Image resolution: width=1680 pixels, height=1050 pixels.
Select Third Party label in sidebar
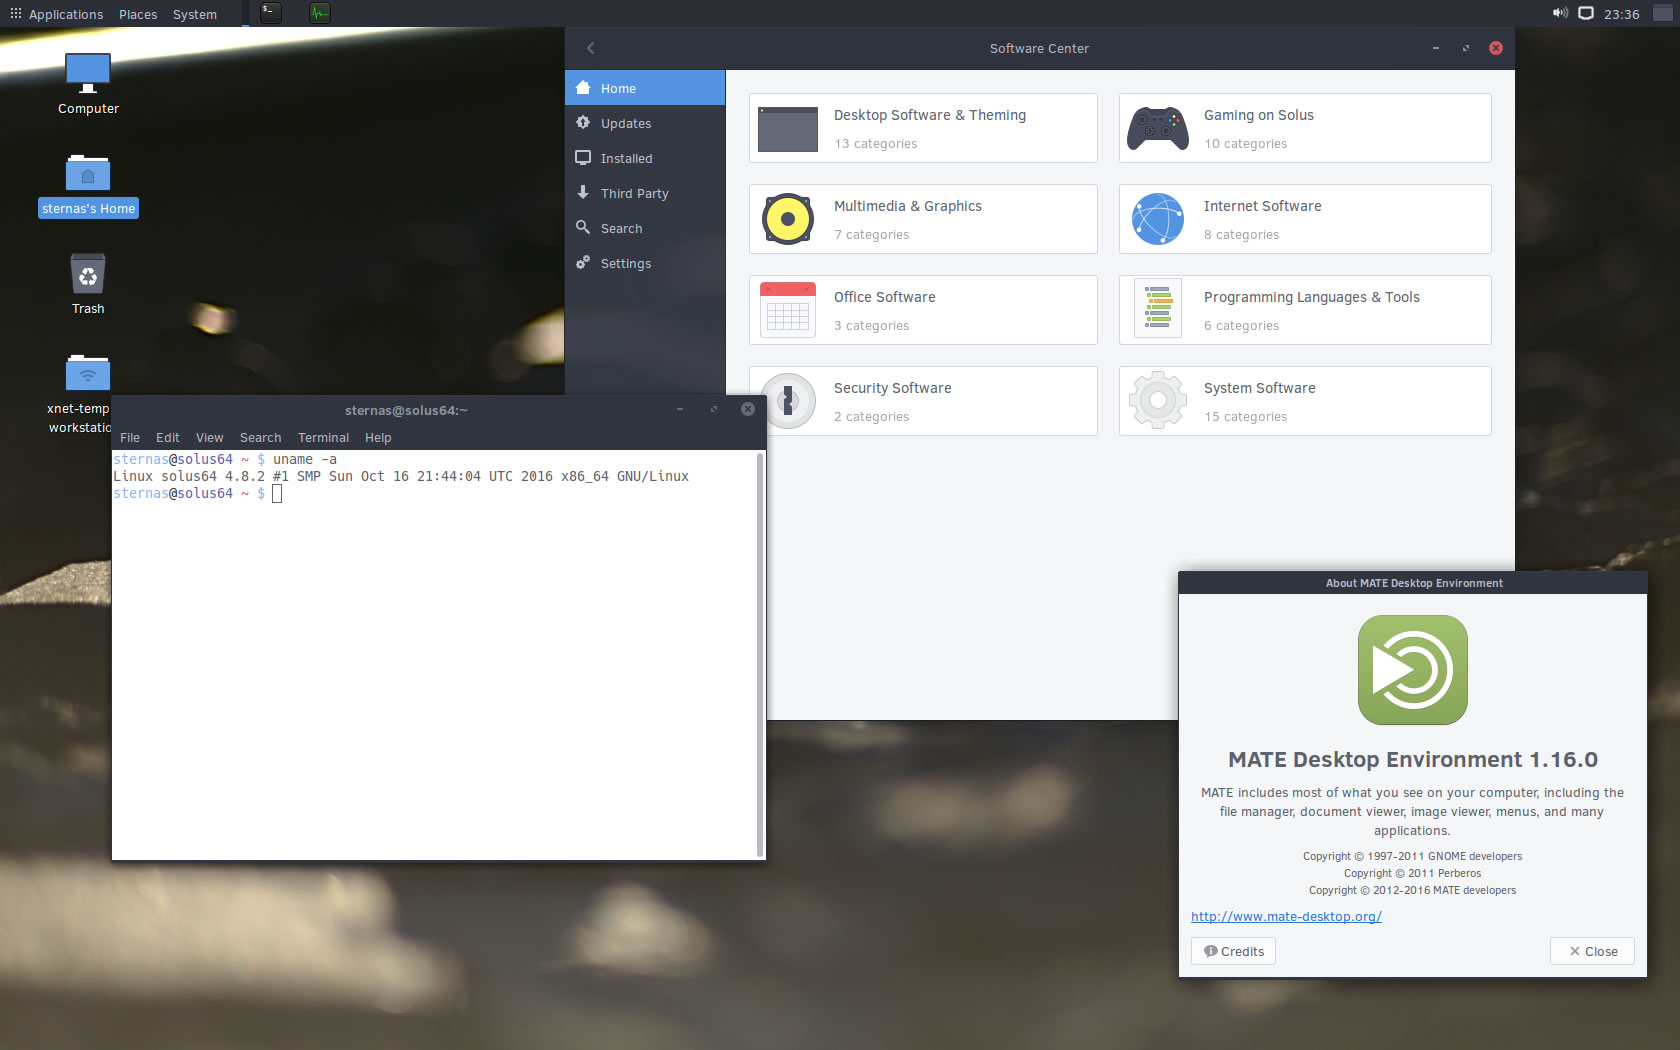click(635, 193)
